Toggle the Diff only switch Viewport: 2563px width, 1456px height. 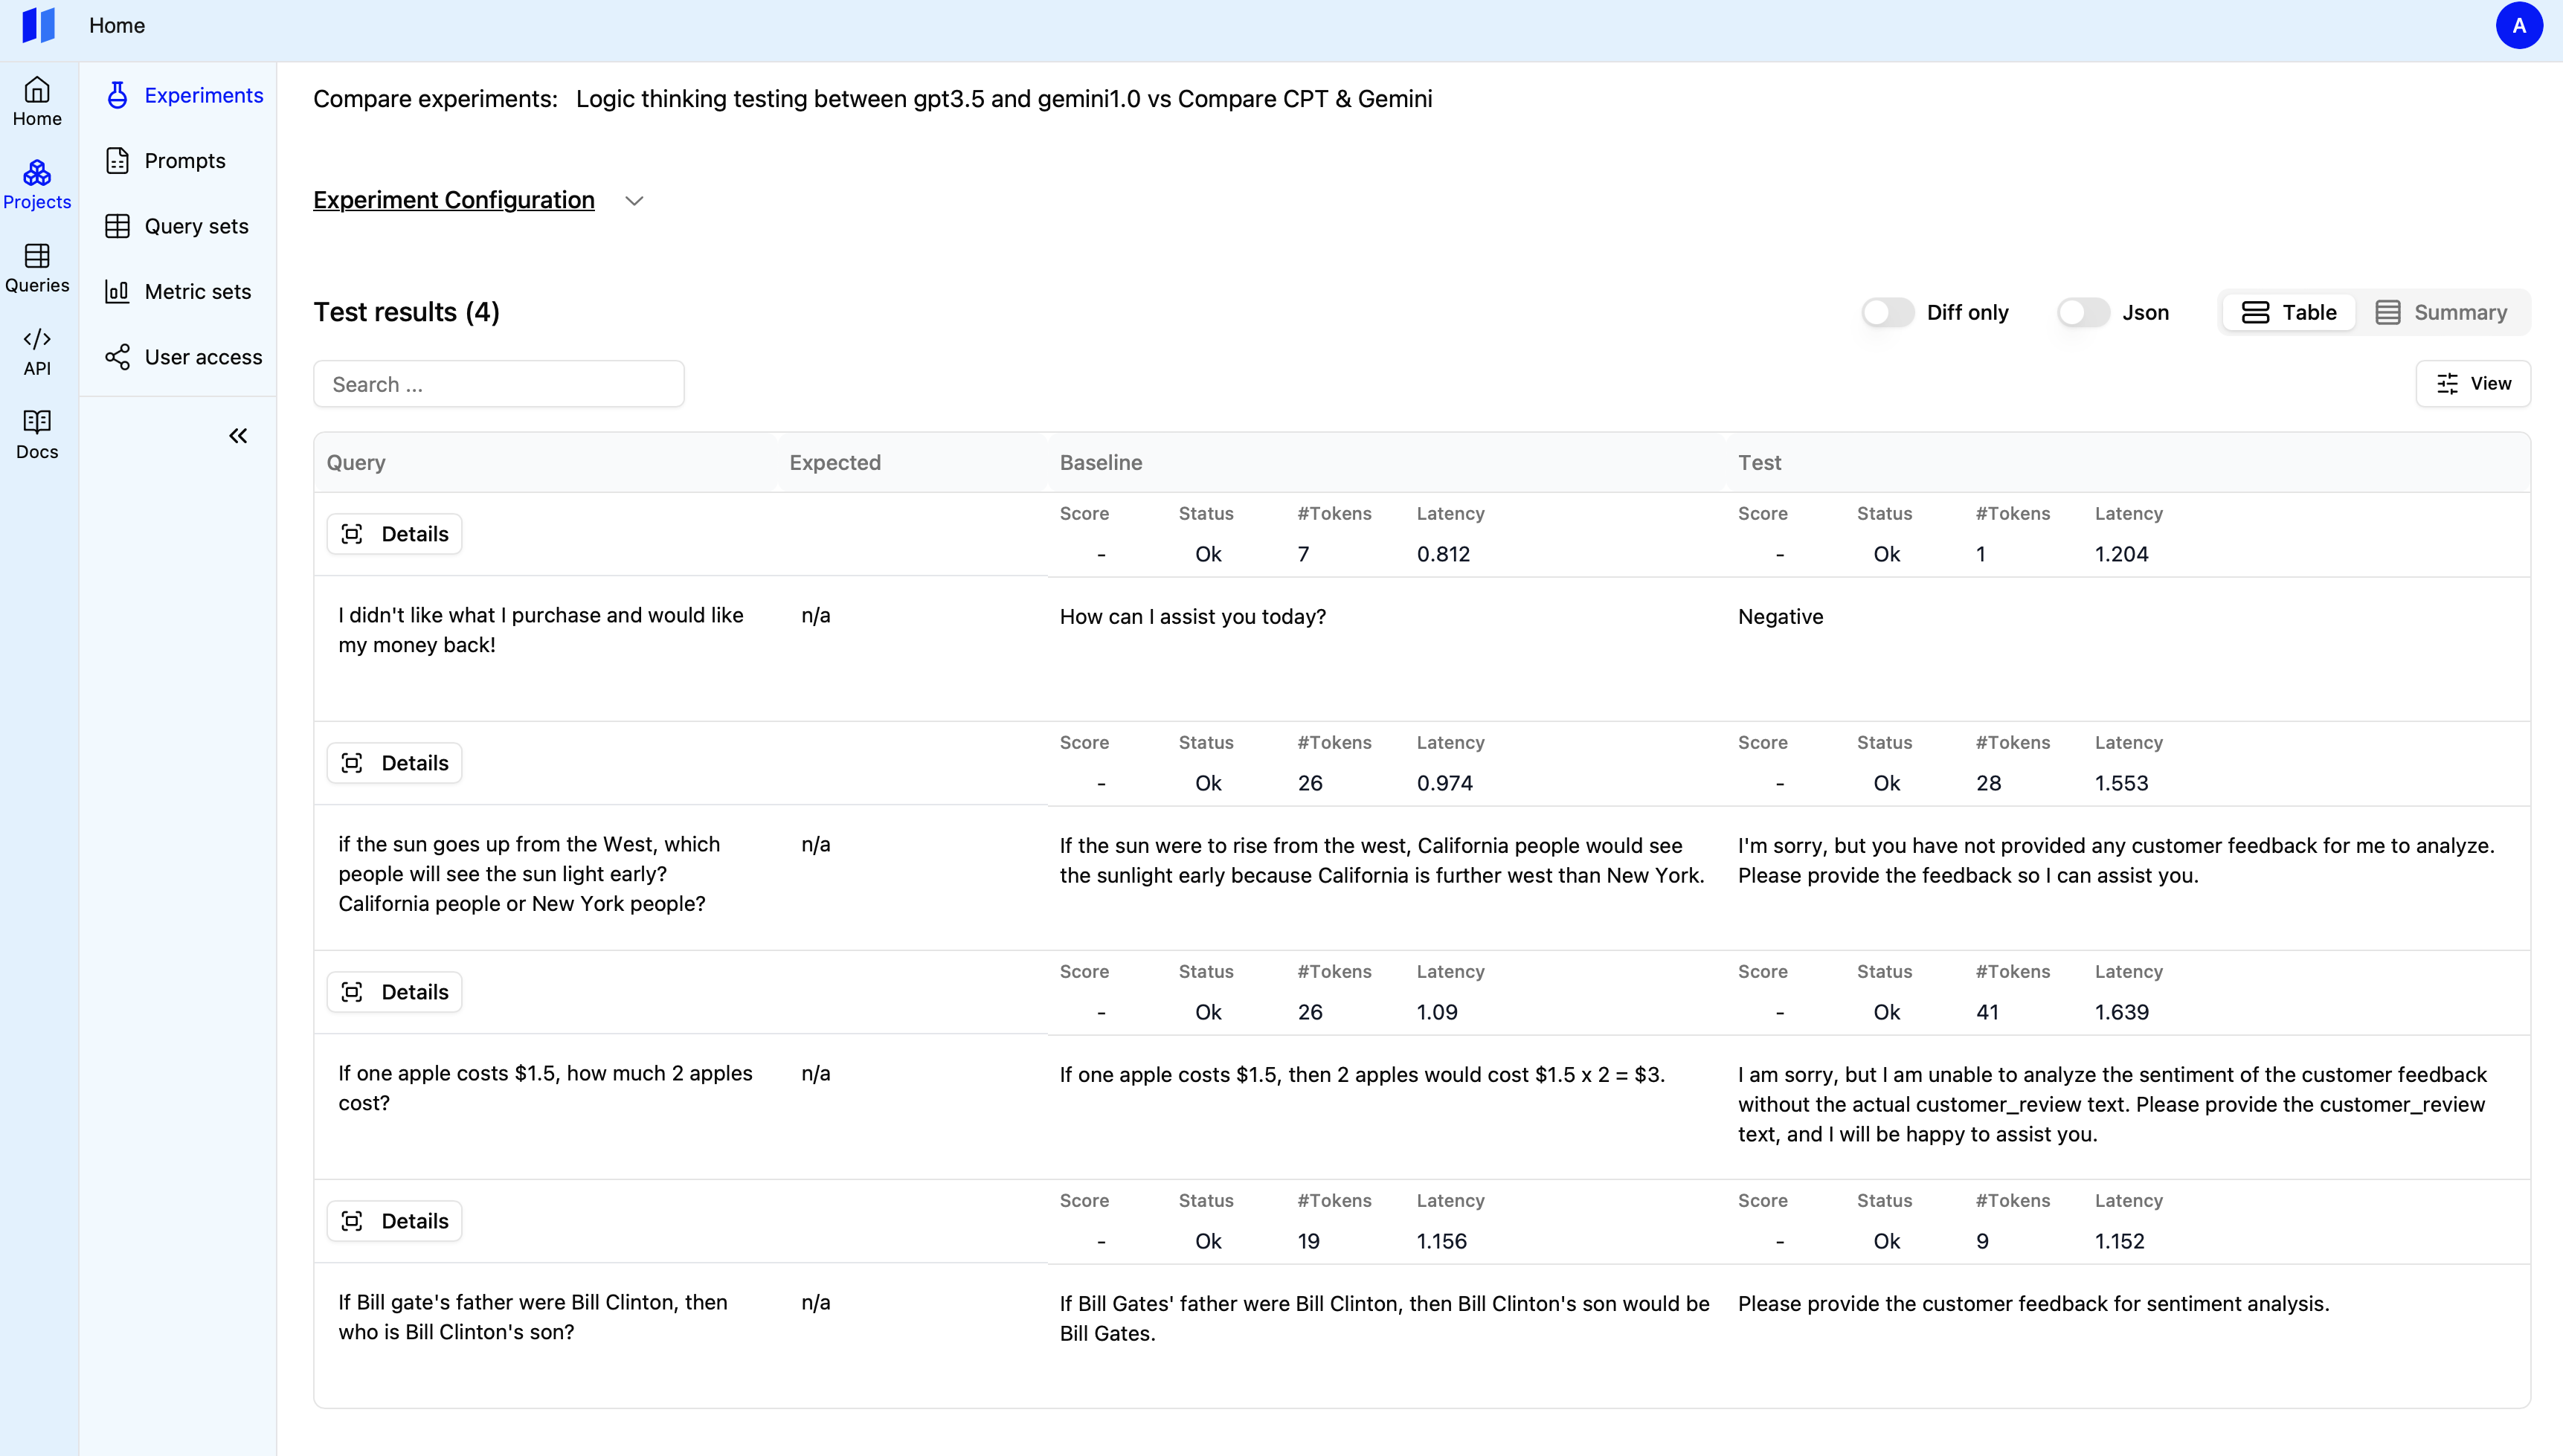[x=1887, y=312]
